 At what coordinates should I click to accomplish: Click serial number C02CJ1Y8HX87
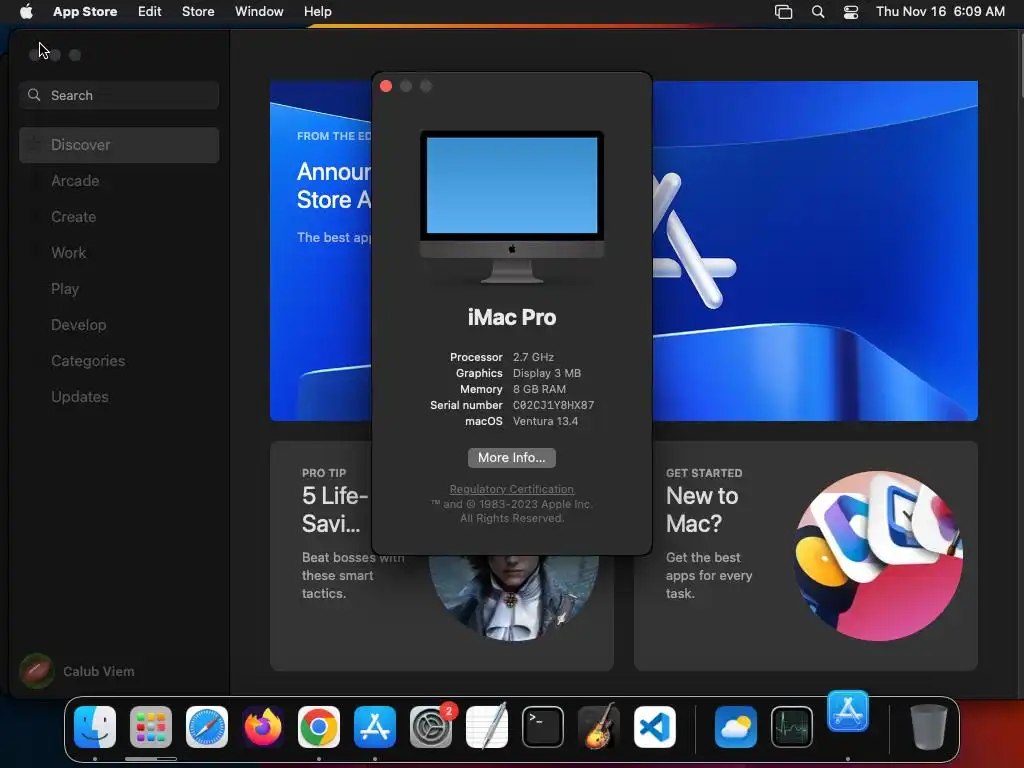click(x=553, y=405)
